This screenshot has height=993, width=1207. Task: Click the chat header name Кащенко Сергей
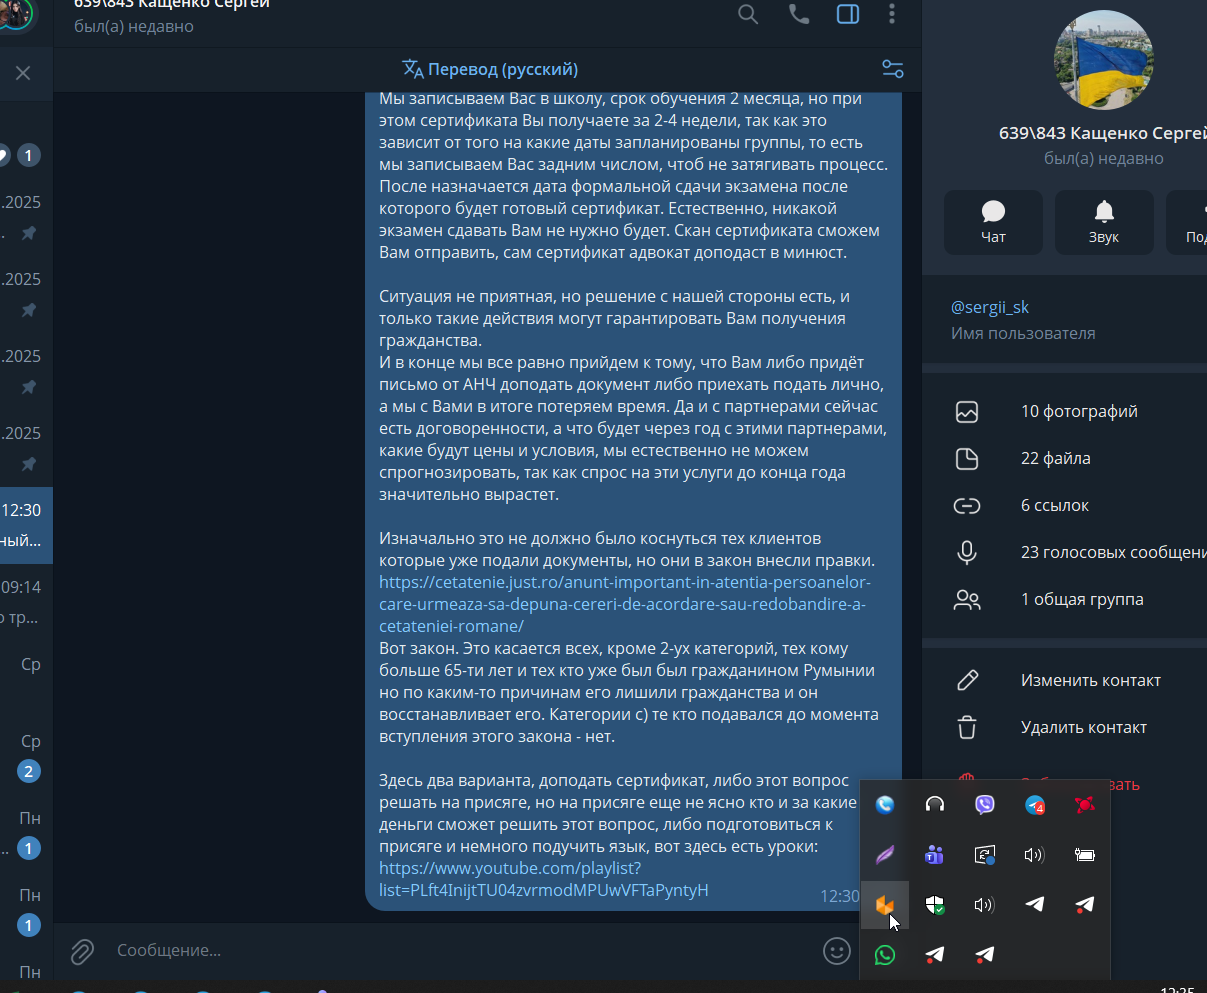coord(171,4)
